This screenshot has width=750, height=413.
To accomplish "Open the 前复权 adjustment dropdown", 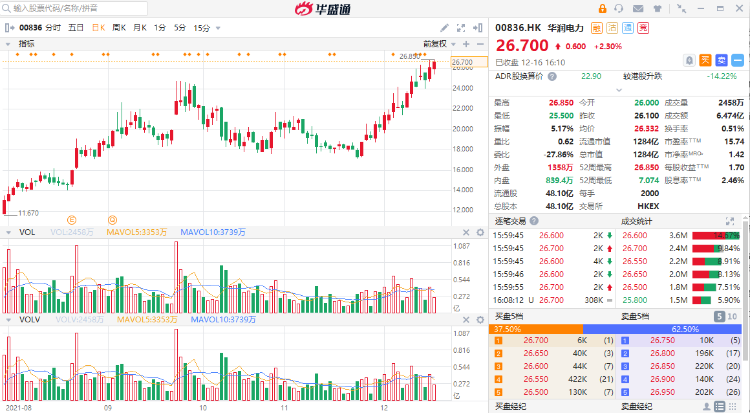I will [x=453, y=44].
